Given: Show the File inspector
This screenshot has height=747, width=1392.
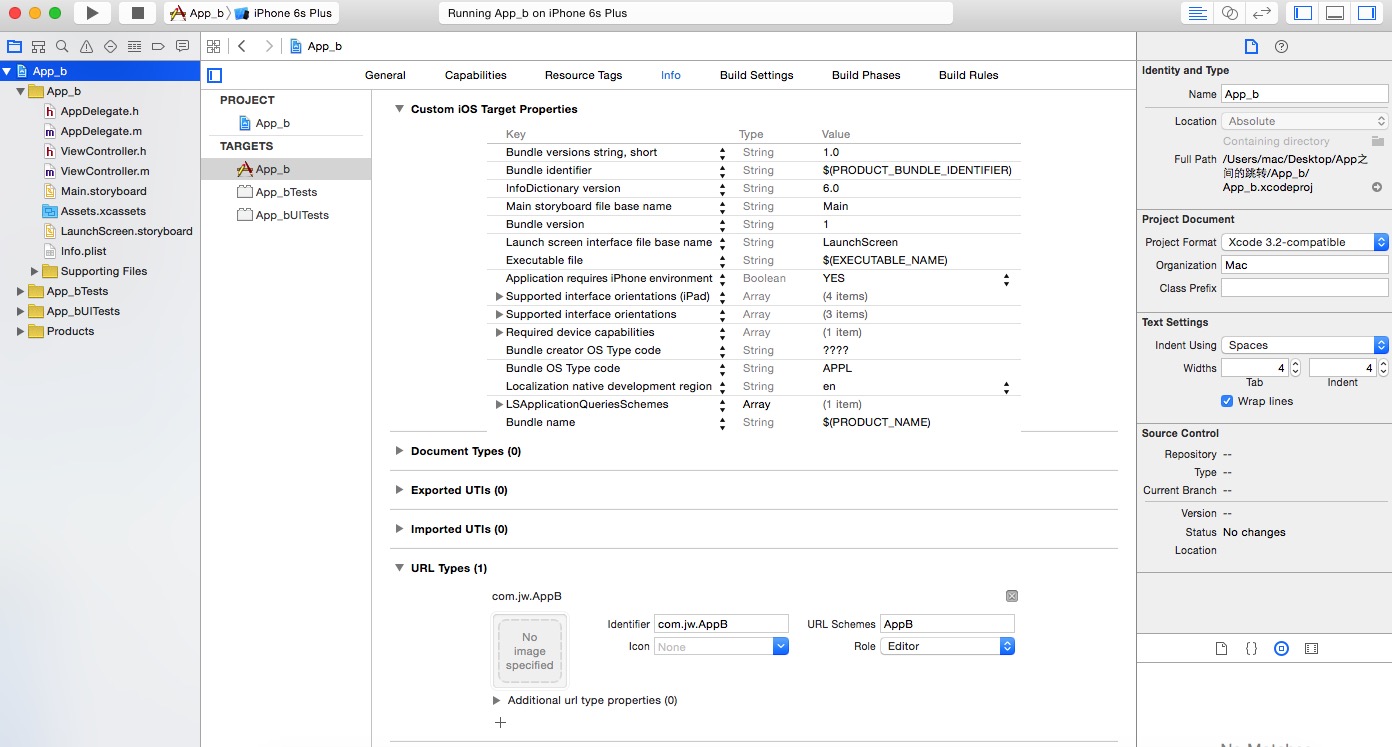Looking at the screenshot, I should click(1250, 46).
